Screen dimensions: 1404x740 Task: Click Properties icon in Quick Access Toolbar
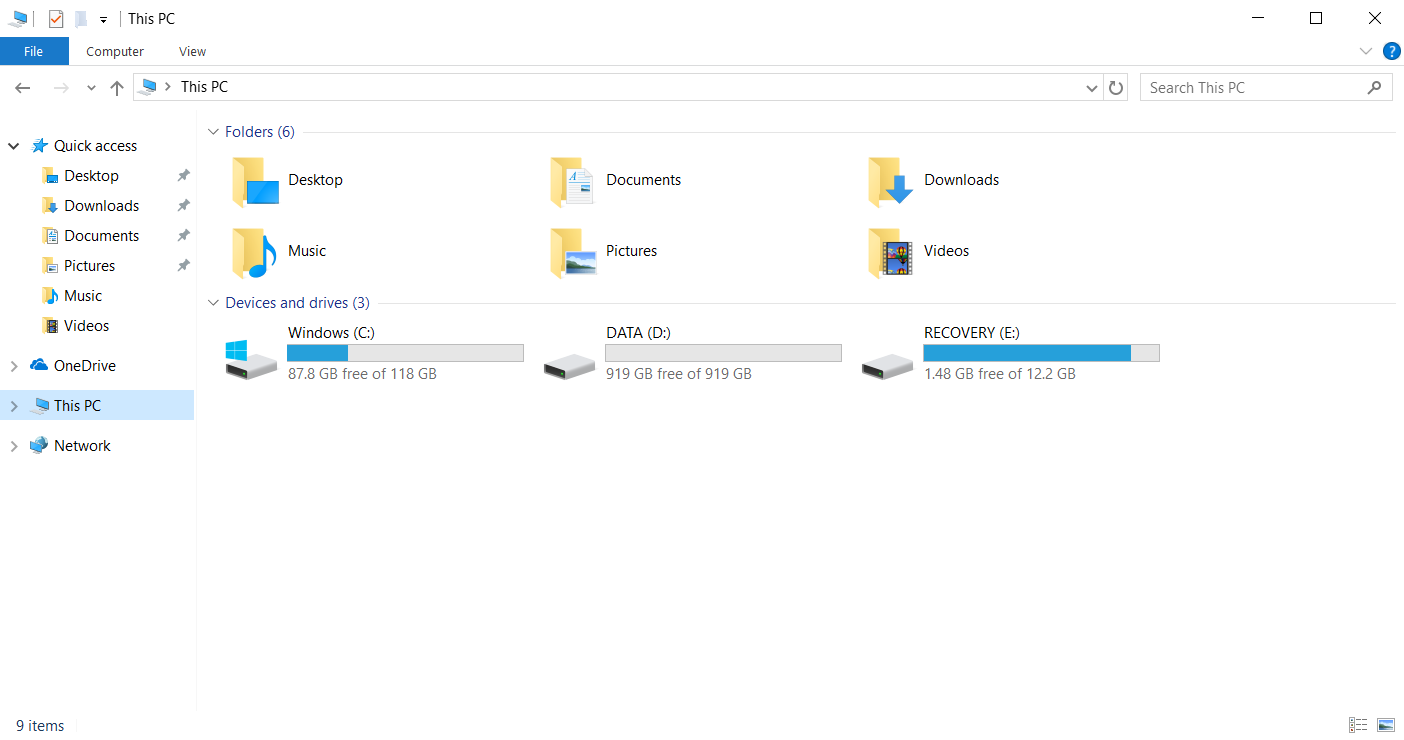[x=56, y=19]
